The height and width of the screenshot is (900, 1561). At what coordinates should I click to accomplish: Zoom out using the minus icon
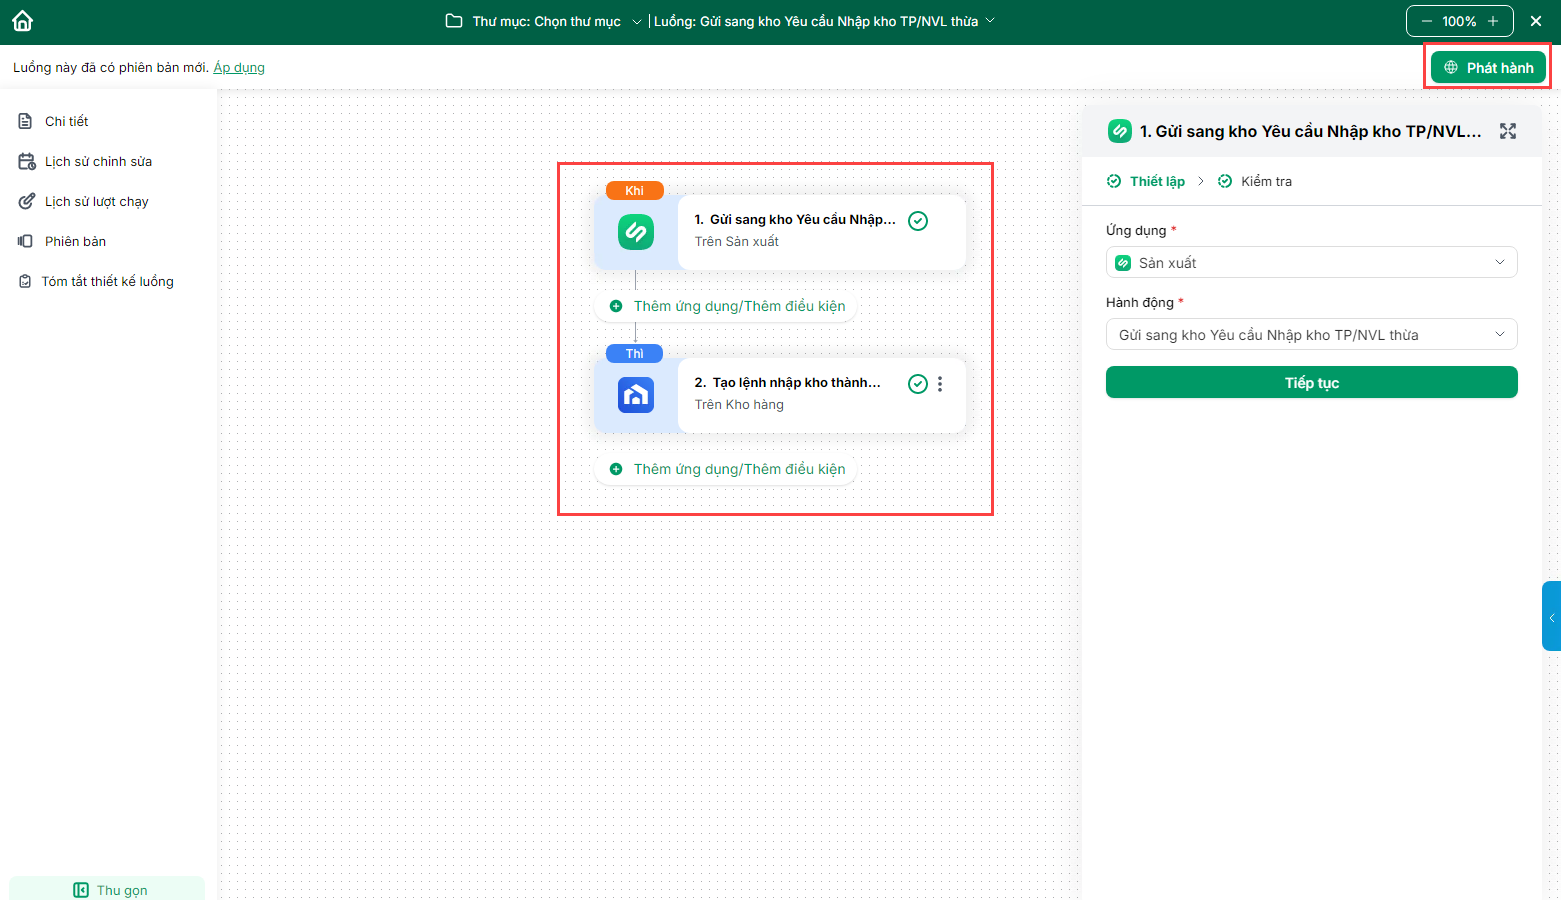[1427, 21]
